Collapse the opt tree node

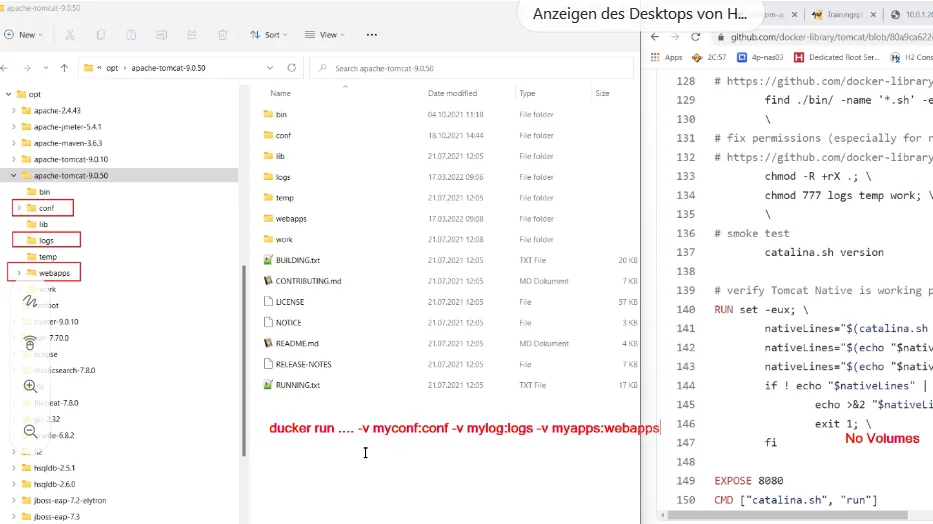tap(8, 94)
